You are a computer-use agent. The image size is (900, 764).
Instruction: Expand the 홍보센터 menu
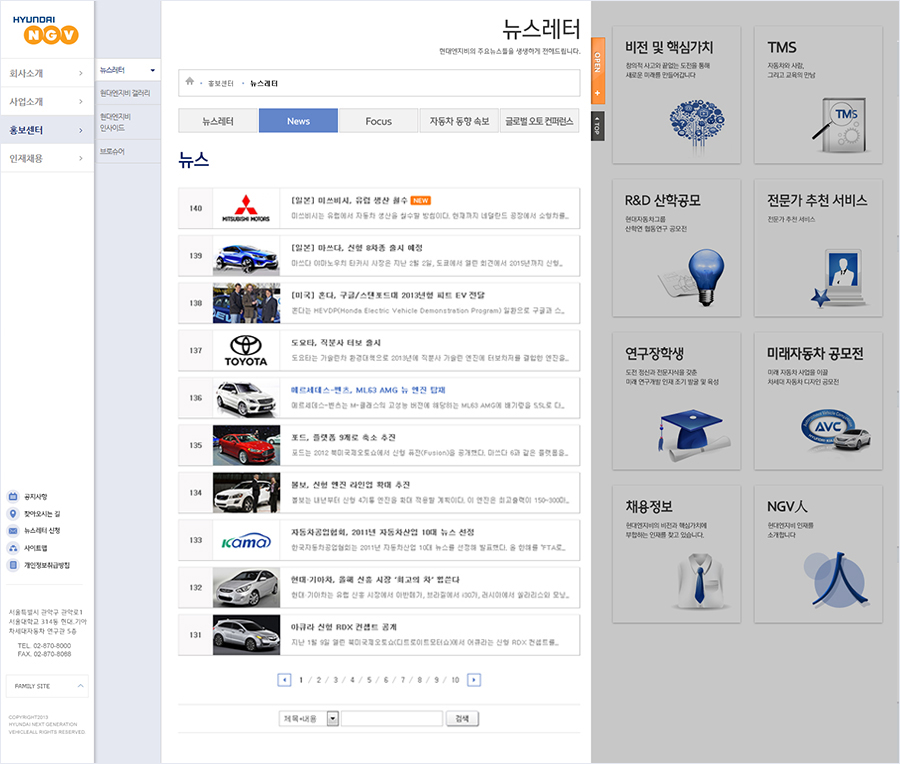point(47,130)
